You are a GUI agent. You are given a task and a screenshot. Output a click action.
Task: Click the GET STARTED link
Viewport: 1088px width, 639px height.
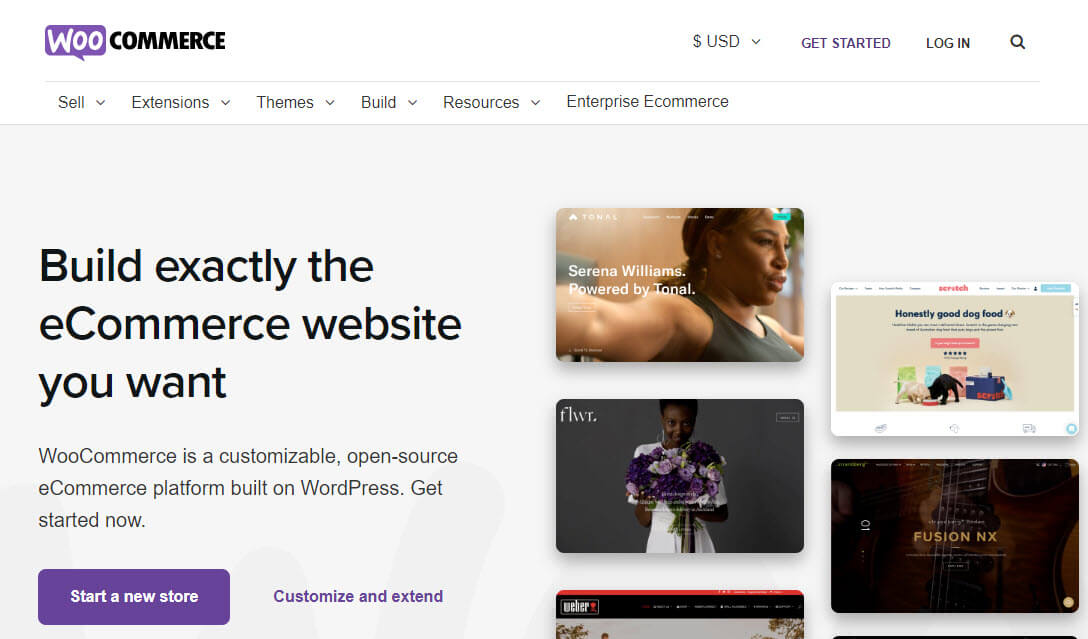coord(845,43)
